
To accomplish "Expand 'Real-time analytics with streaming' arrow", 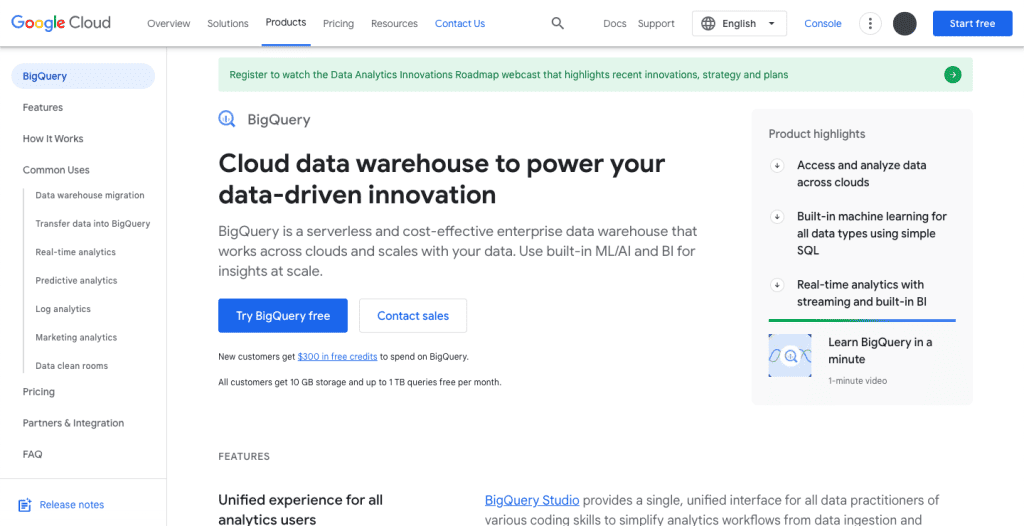I will tap(777, 285).
